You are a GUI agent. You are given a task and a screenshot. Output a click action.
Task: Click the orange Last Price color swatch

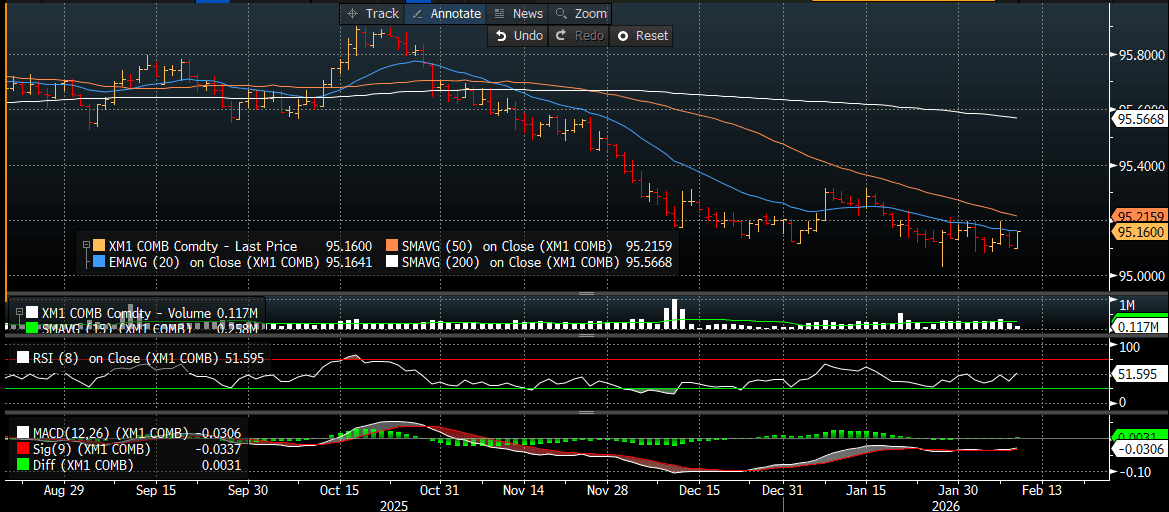pos(99,245)
